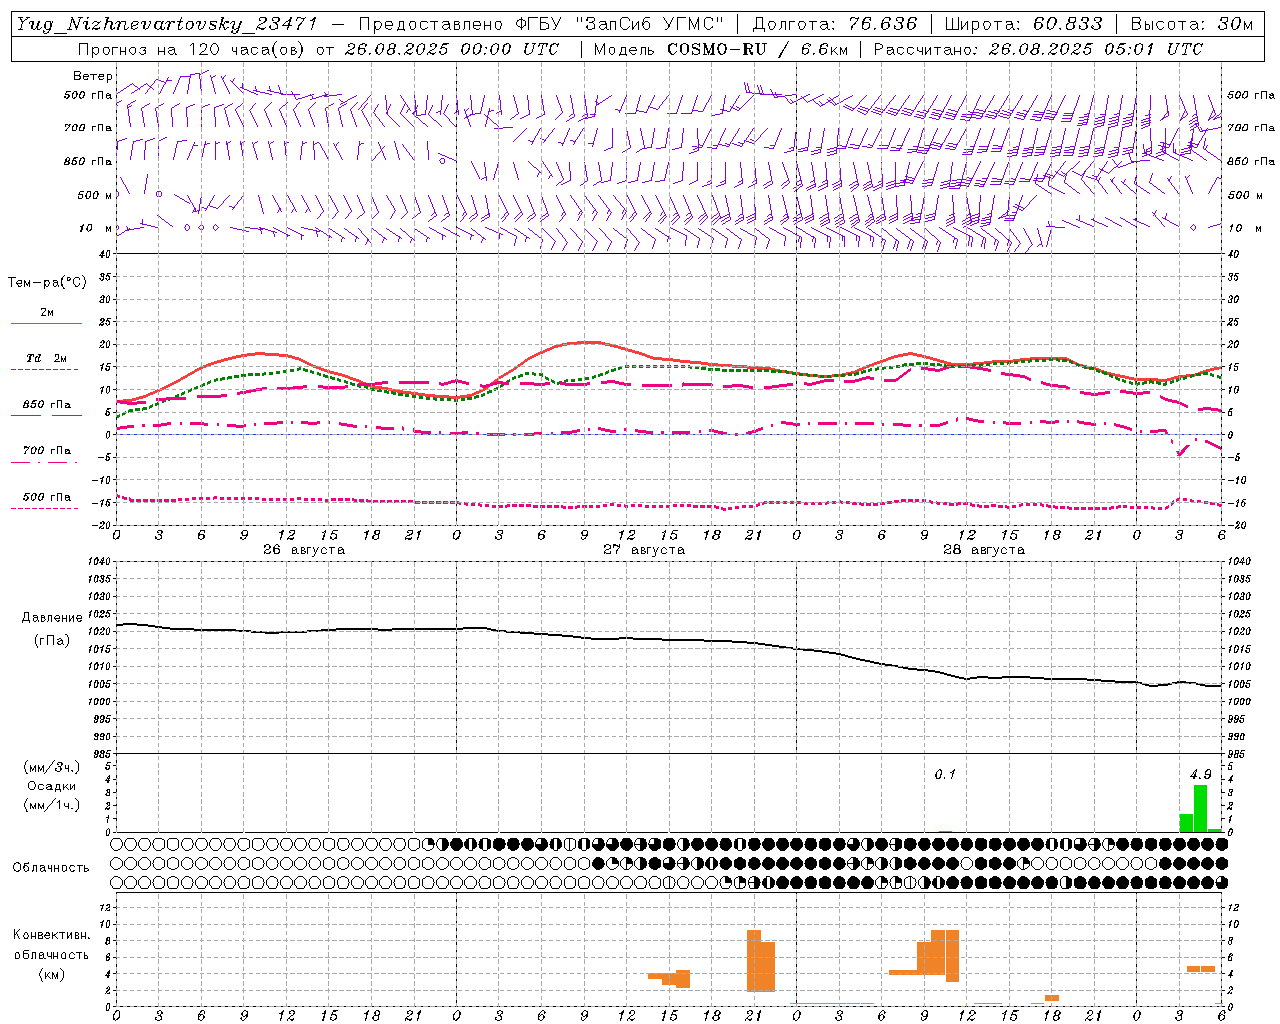Click the 27 августа date label
Screen dimensions: 1280x1024
tap(644, 550)
